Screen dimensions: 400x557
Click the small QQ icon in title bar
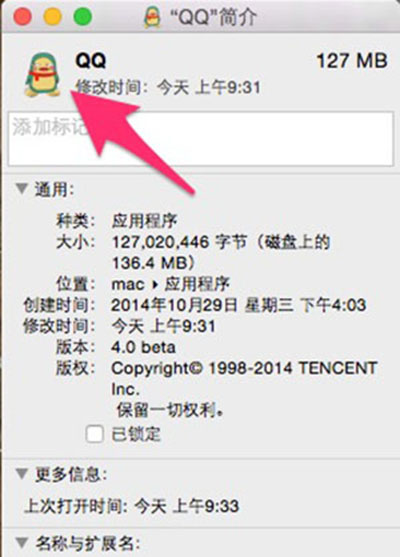coord(152,17)
